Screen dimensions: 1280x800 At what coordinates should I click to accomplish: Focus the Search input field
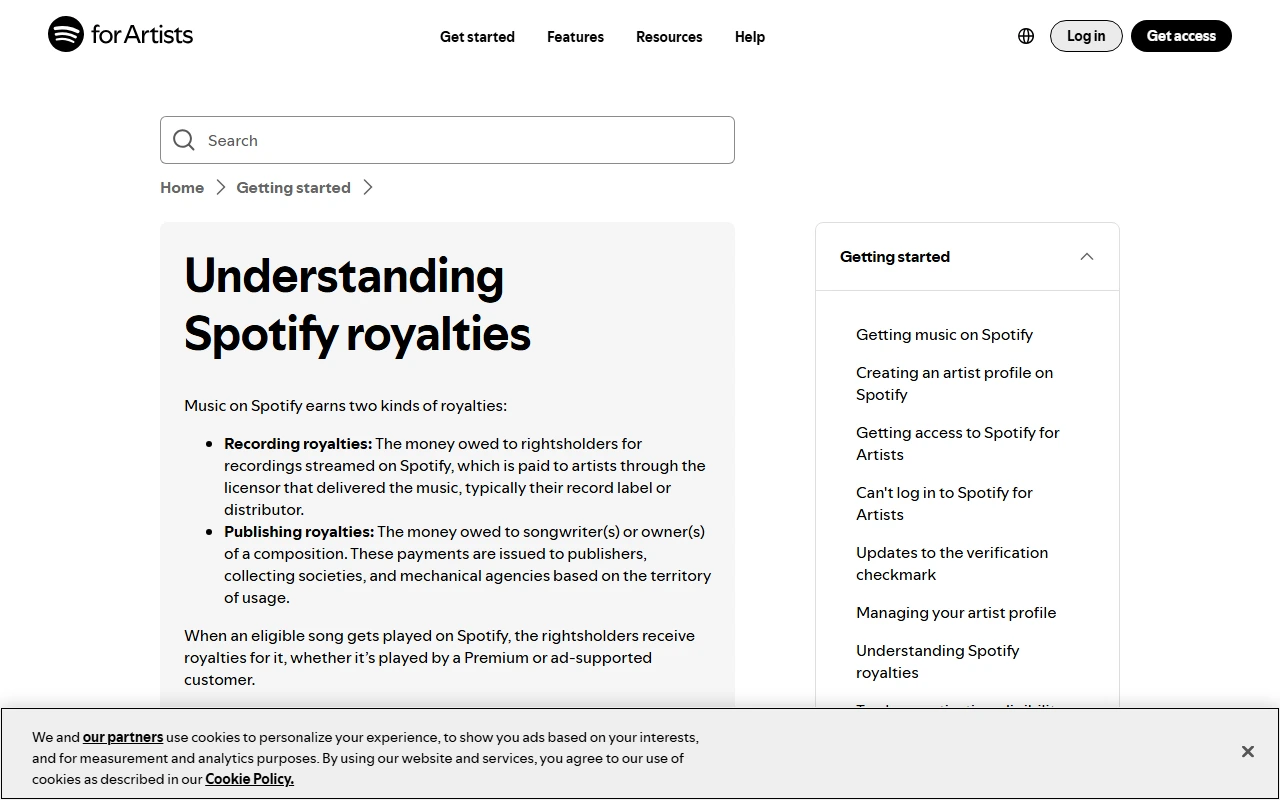447,140
